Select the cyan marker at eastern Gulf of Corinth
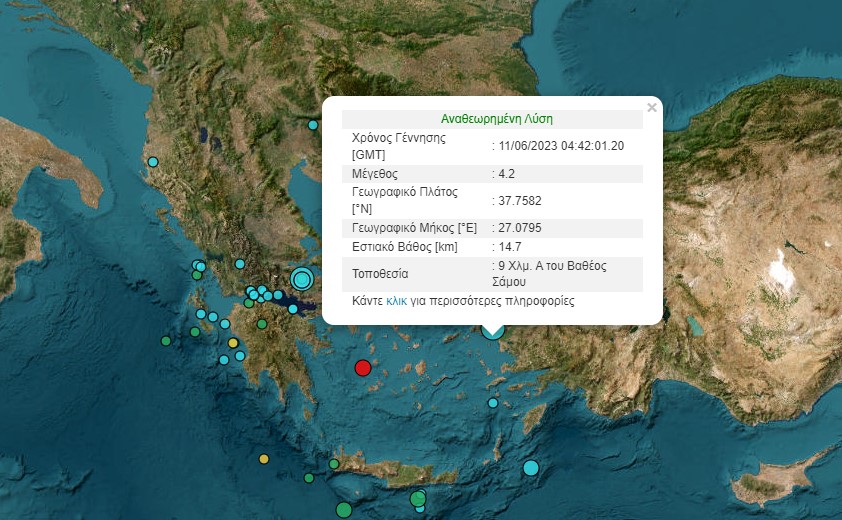 point(293,309)
